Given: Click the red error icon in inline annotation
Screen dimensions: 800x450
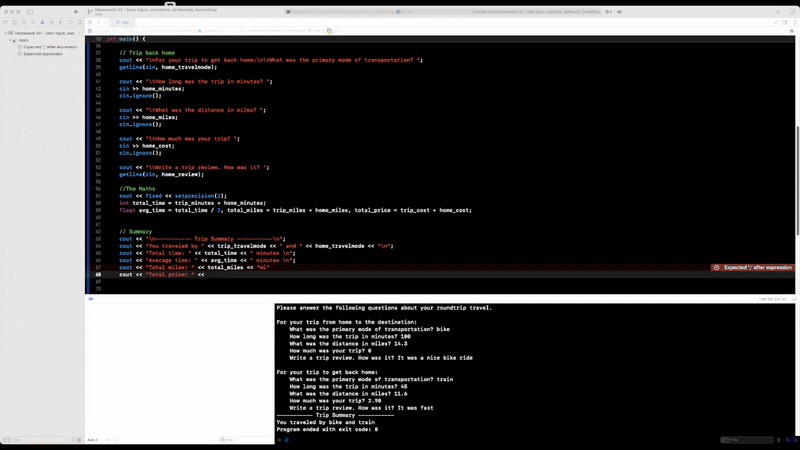Looking at the screenshot, I should (717, 267).
